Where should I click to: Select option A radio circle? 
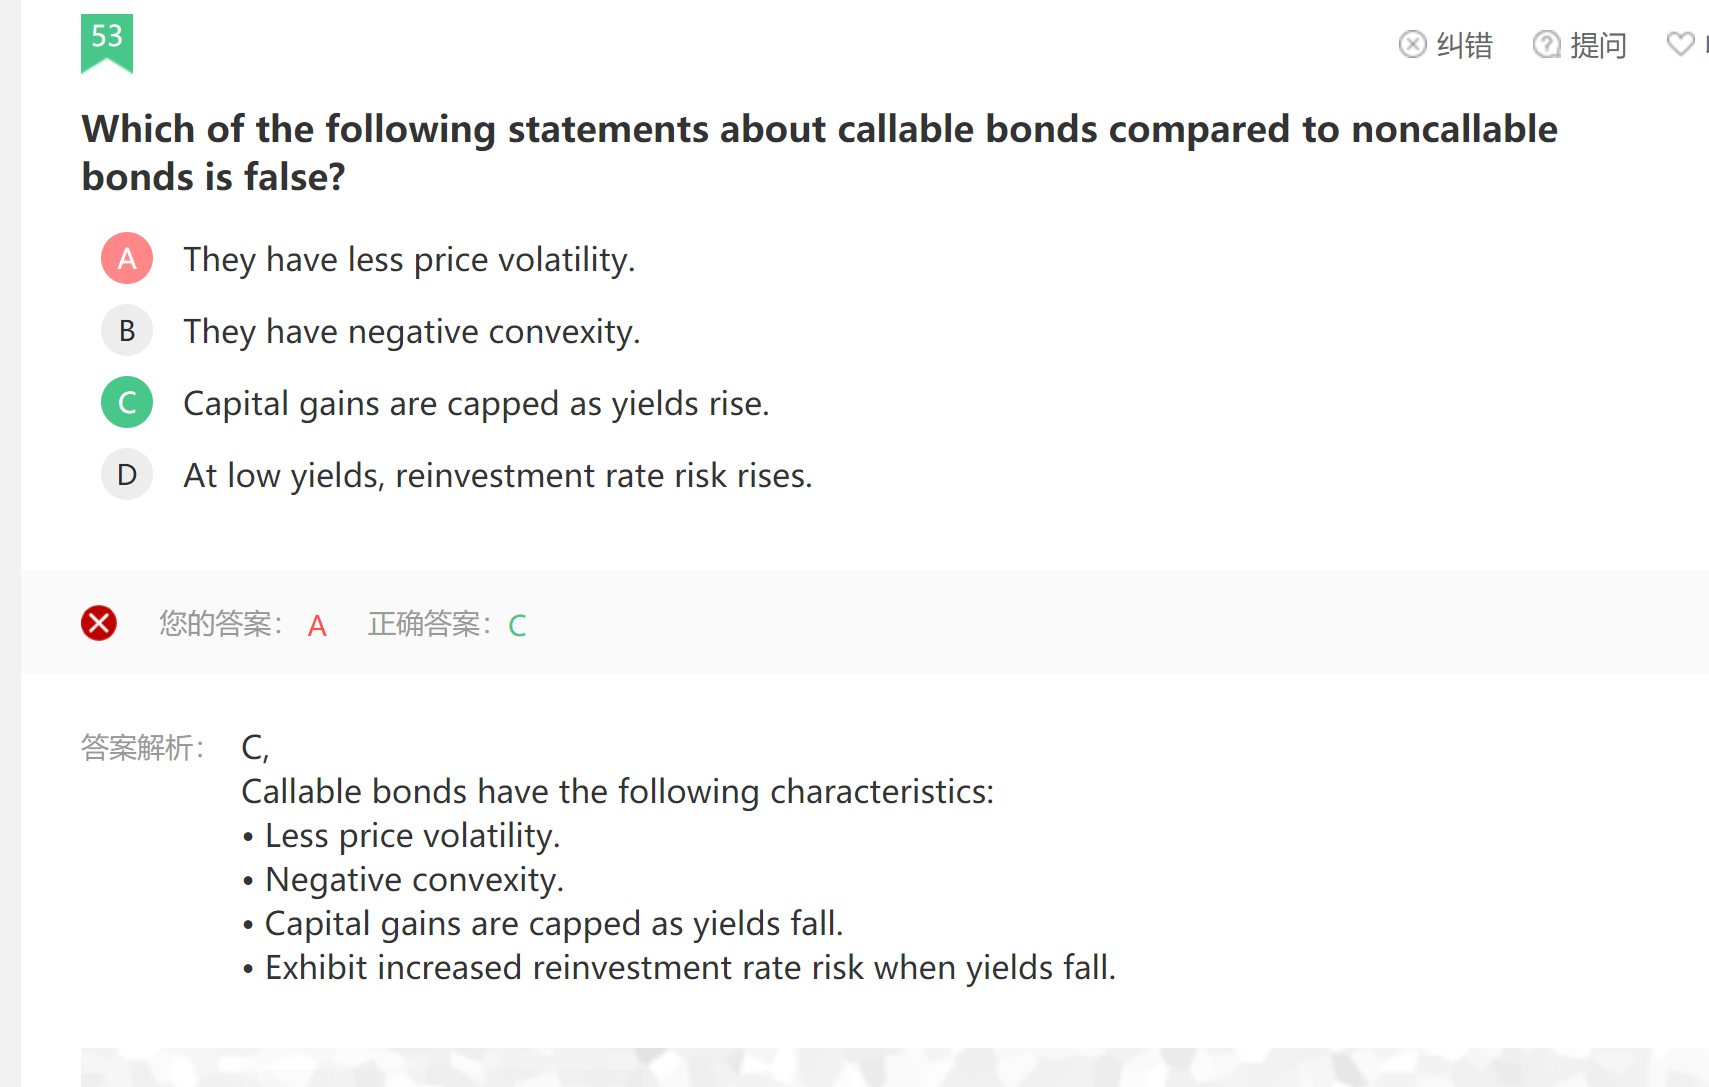pos(127,259)
